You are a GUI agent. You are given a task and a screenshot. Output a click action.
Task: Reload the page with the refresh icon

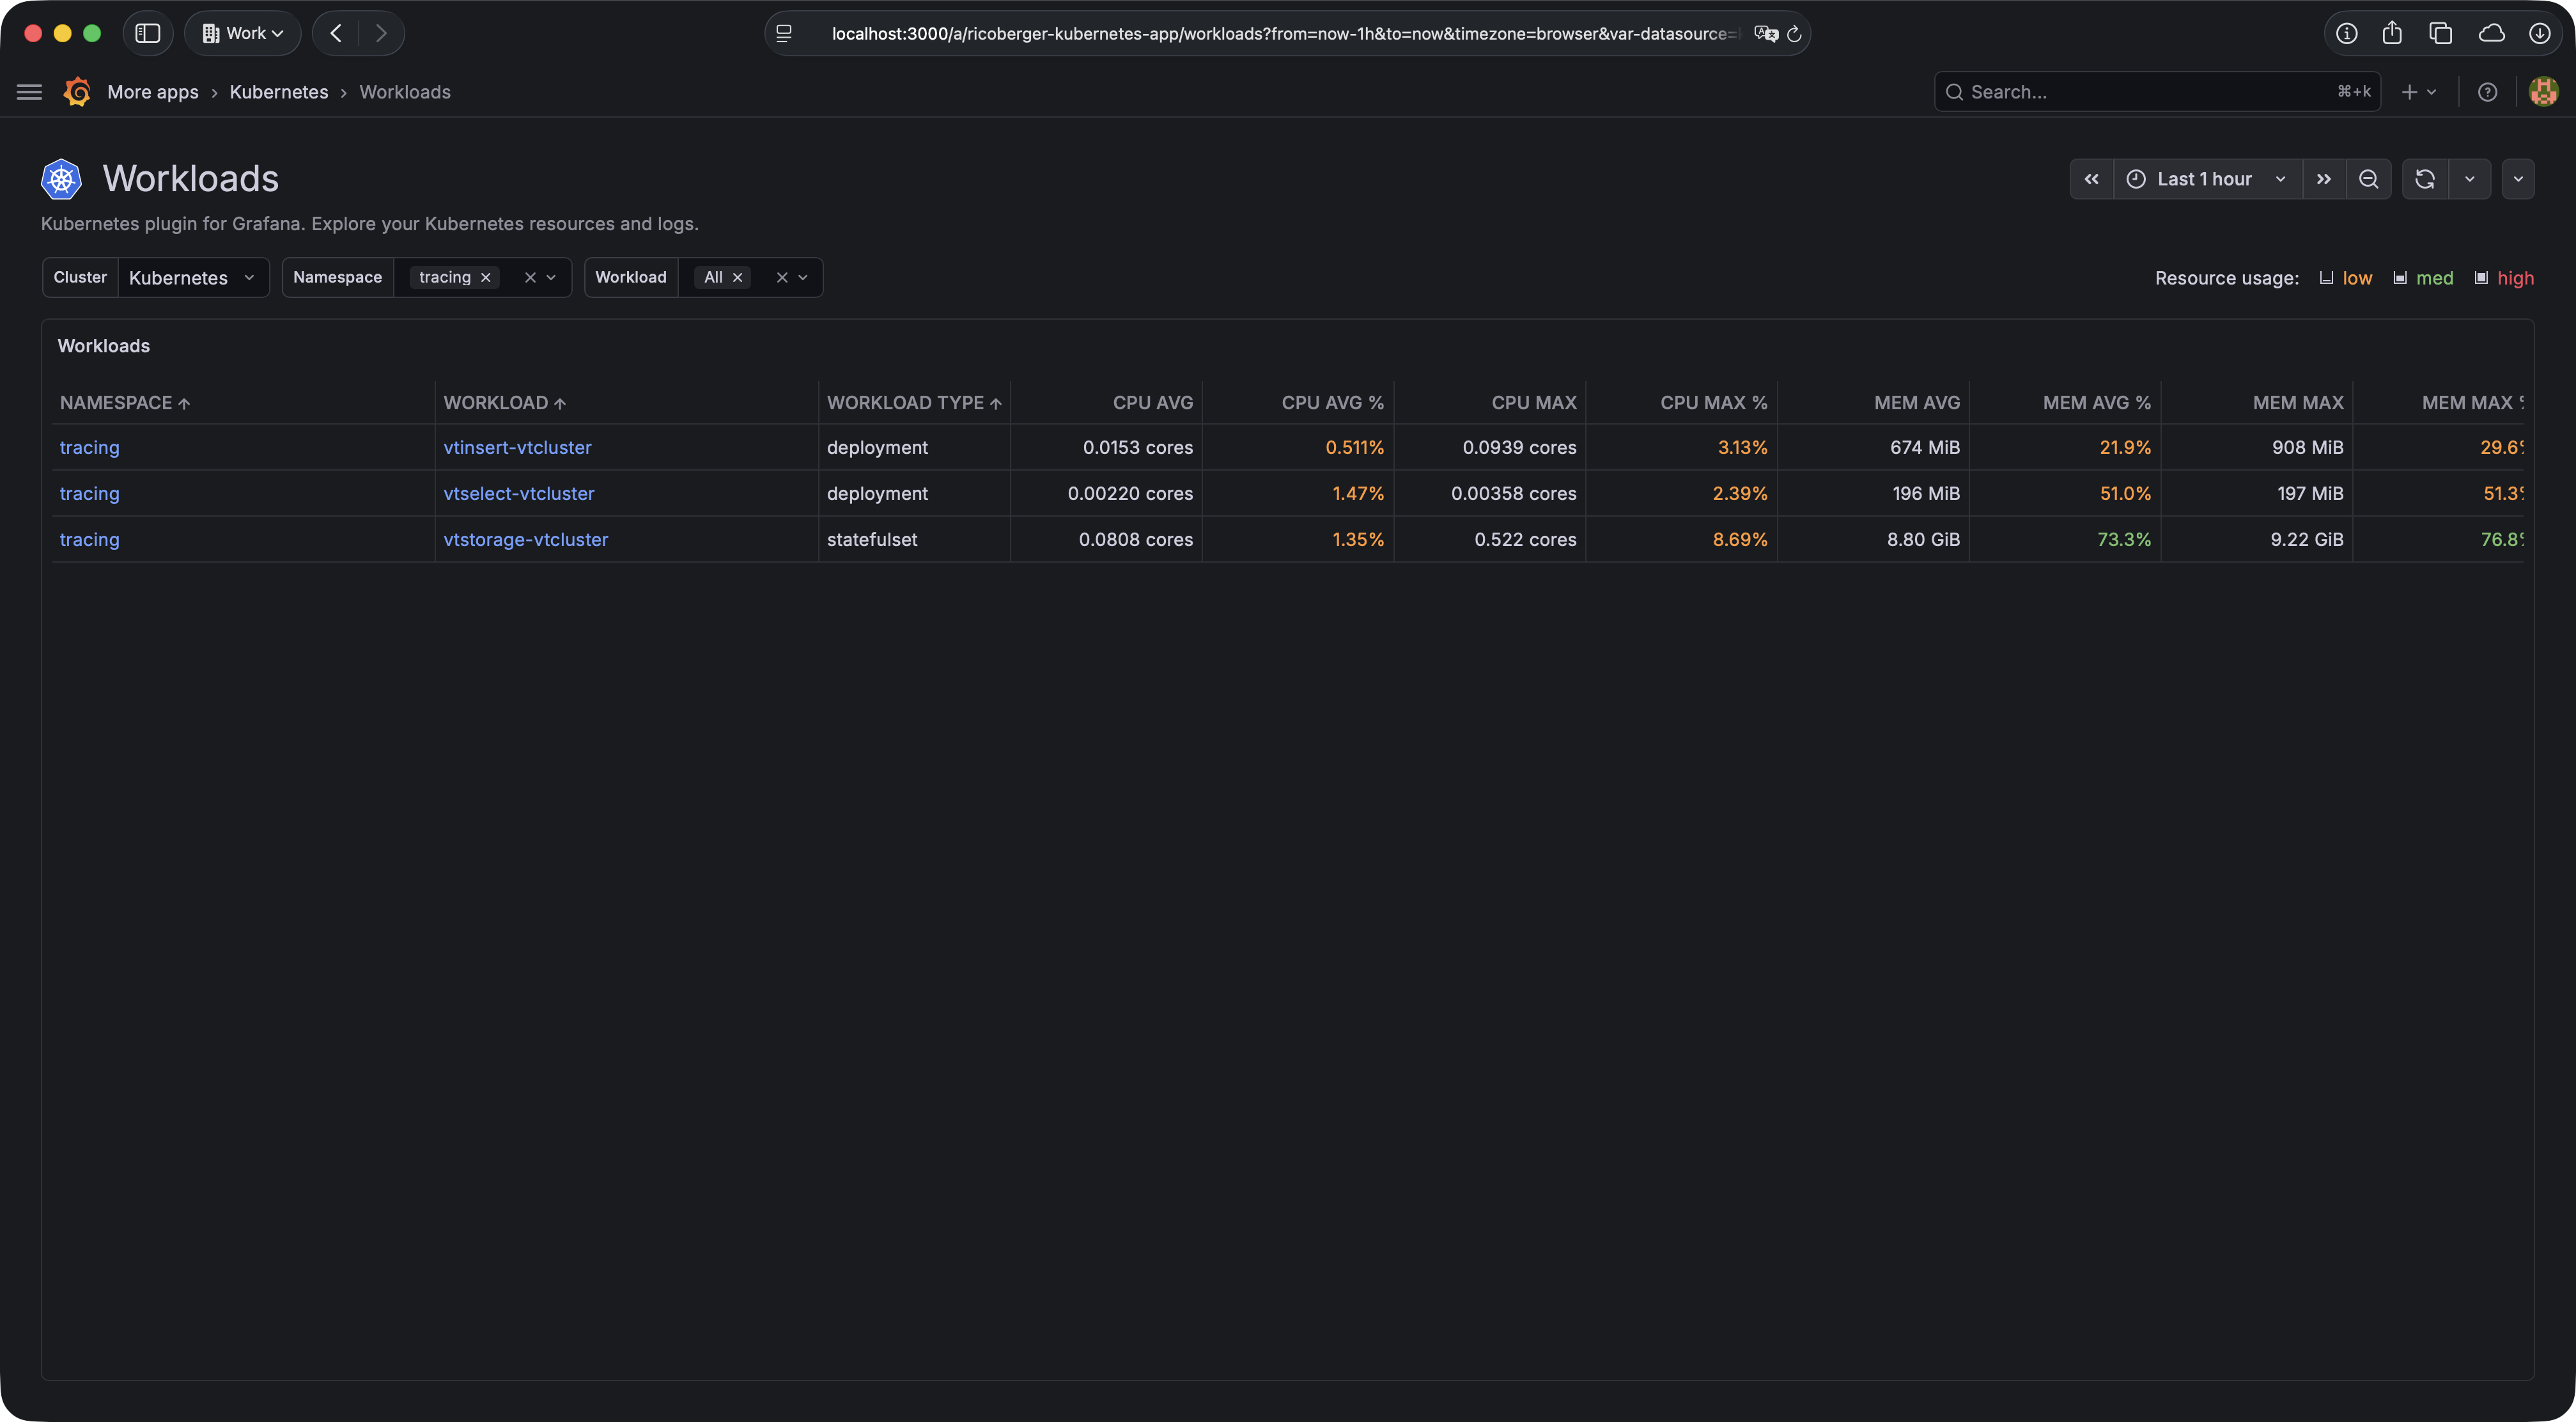(x=1794, y=33)
